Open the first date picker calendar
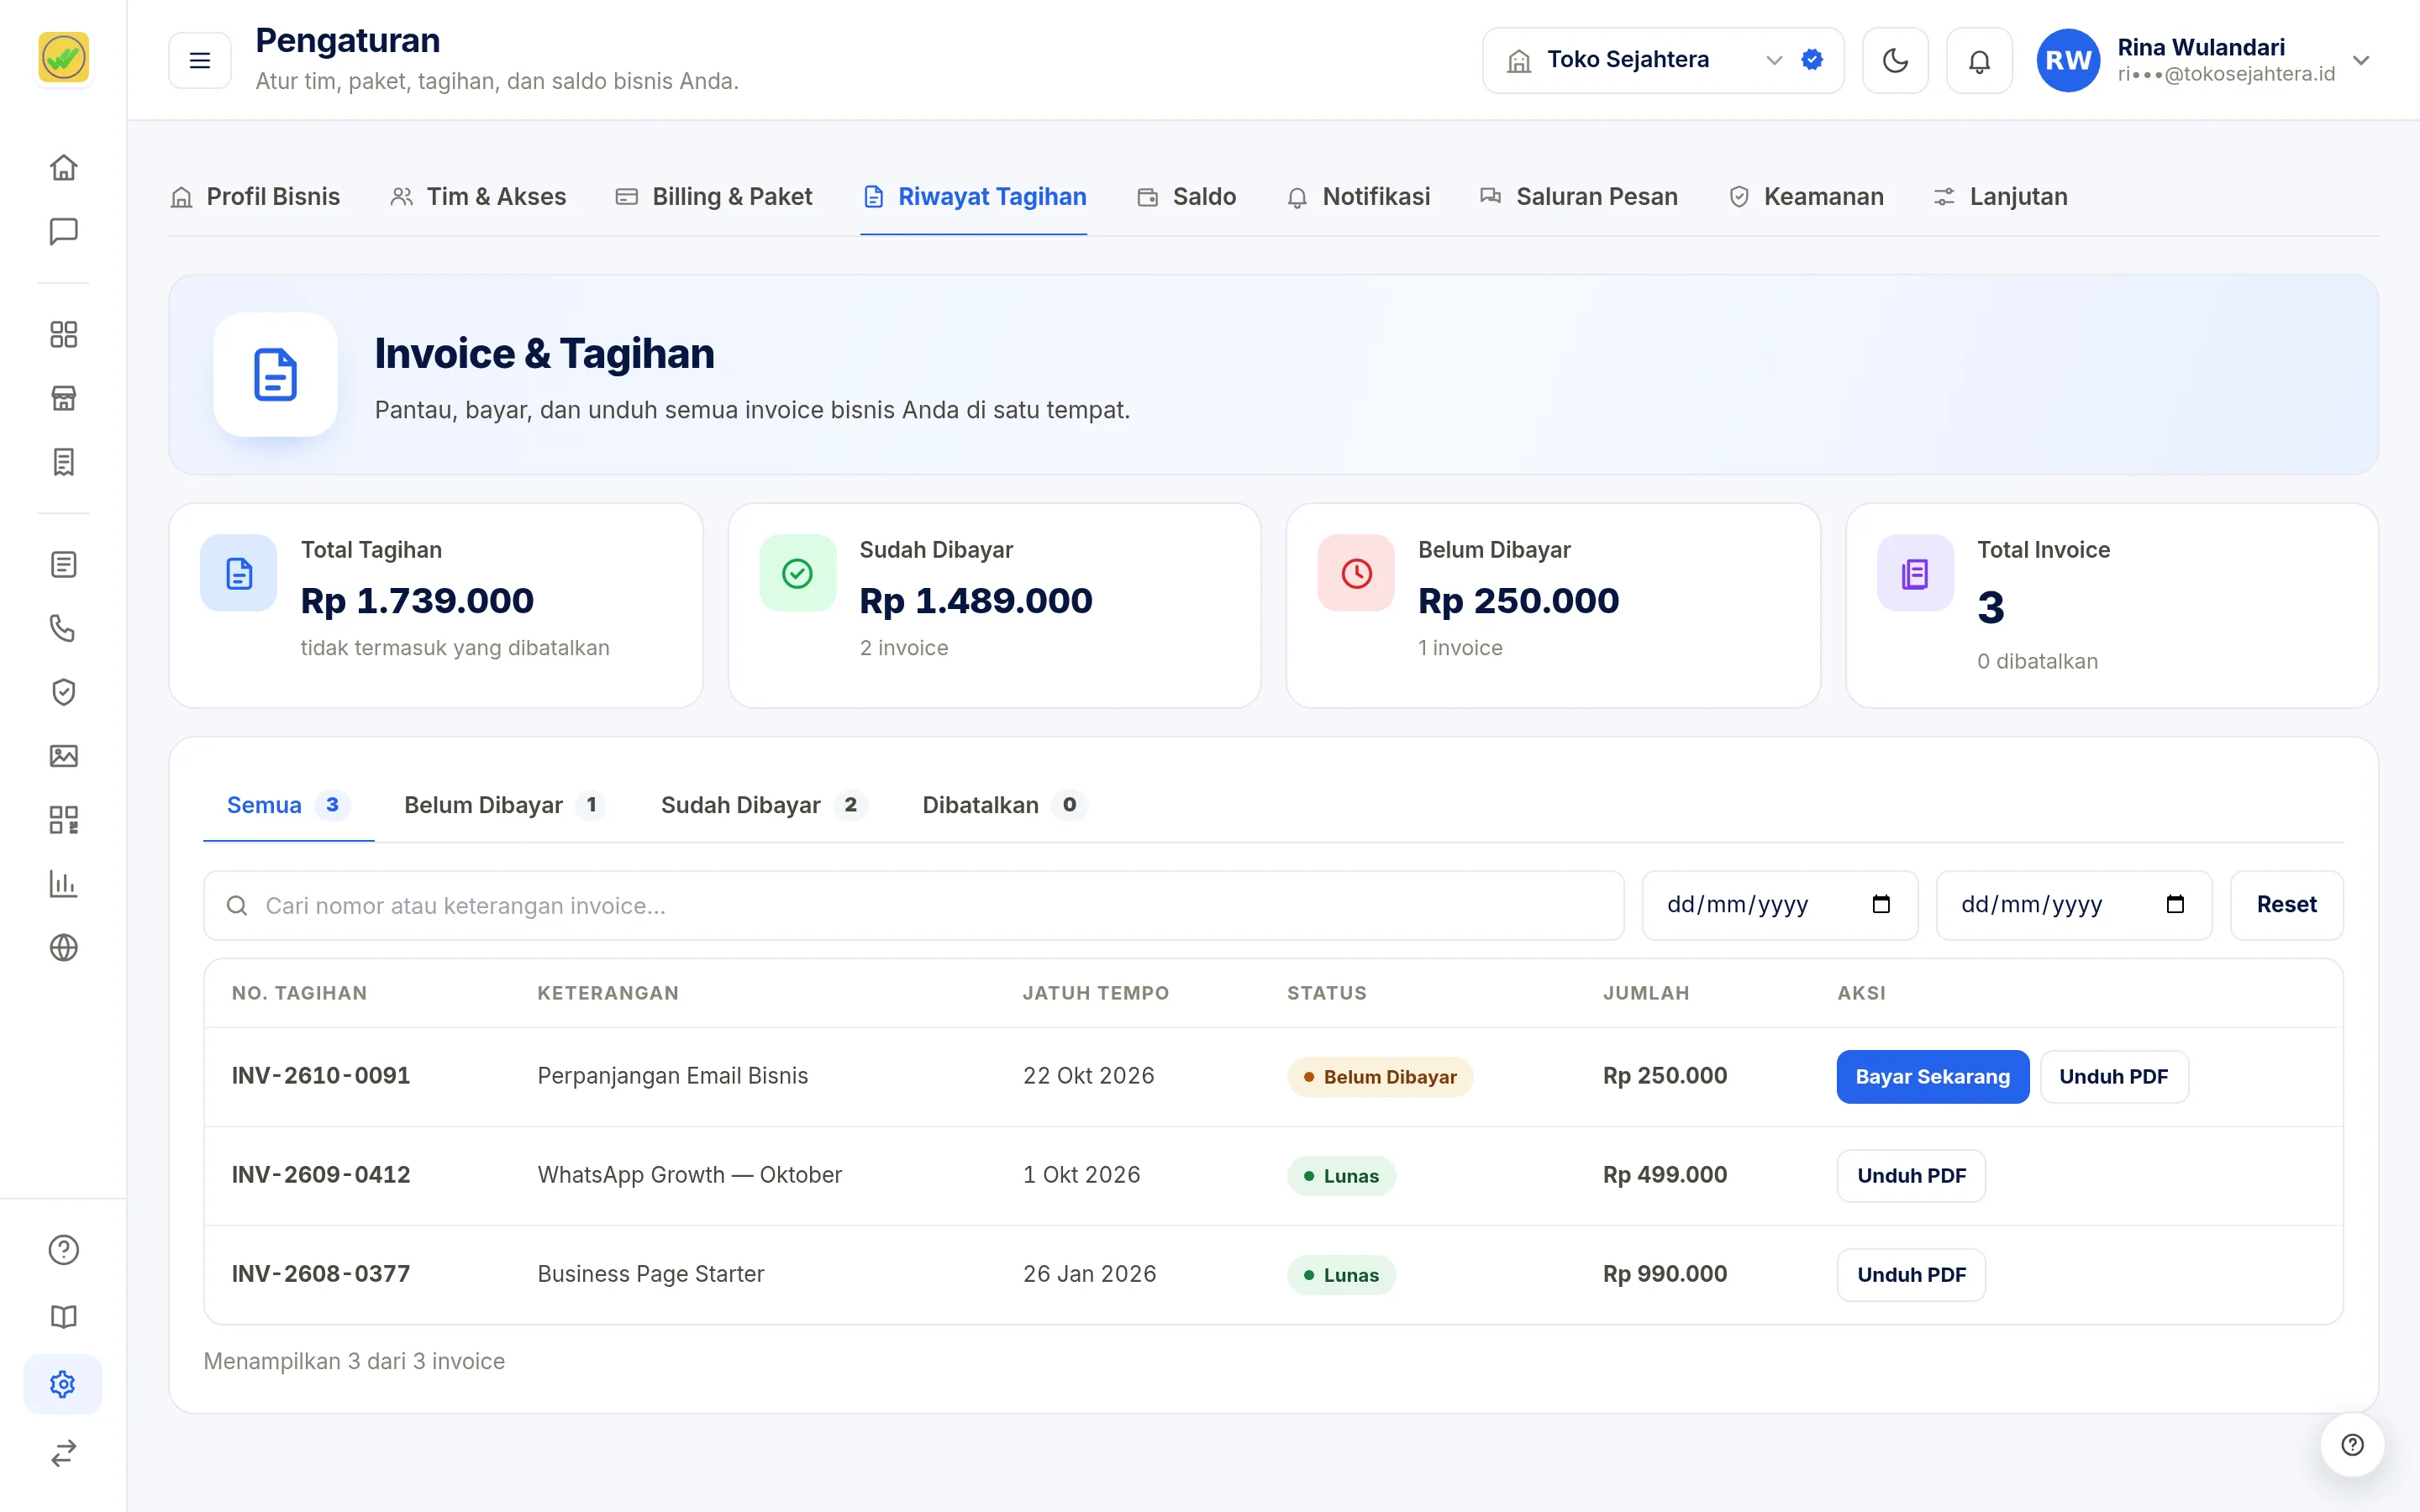Screen dimensions: 2420x1512 [x=1880, y=904]
